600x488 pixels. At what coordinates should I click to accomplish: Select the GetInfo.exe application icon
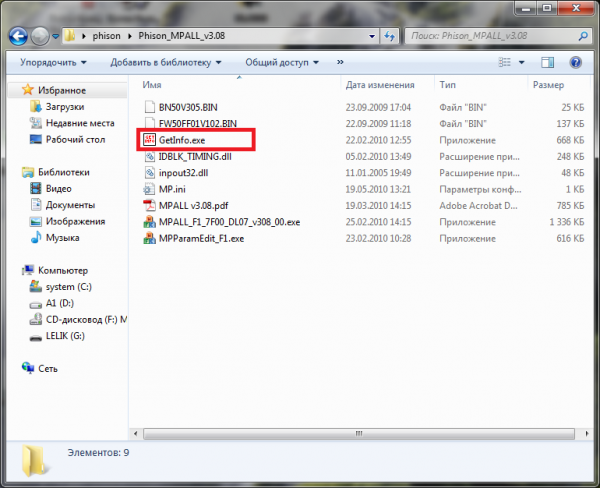click(149, 140)
